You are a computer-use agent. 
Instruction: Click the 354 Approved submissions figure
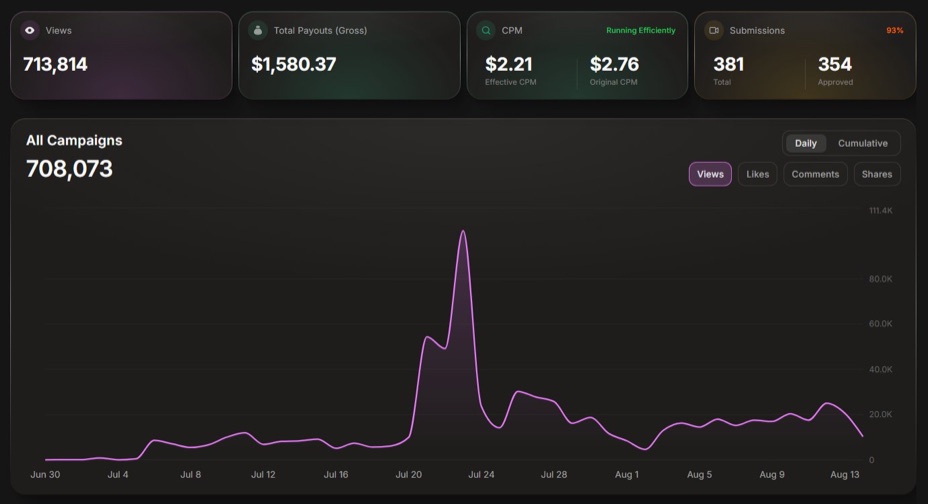[834, 64]
